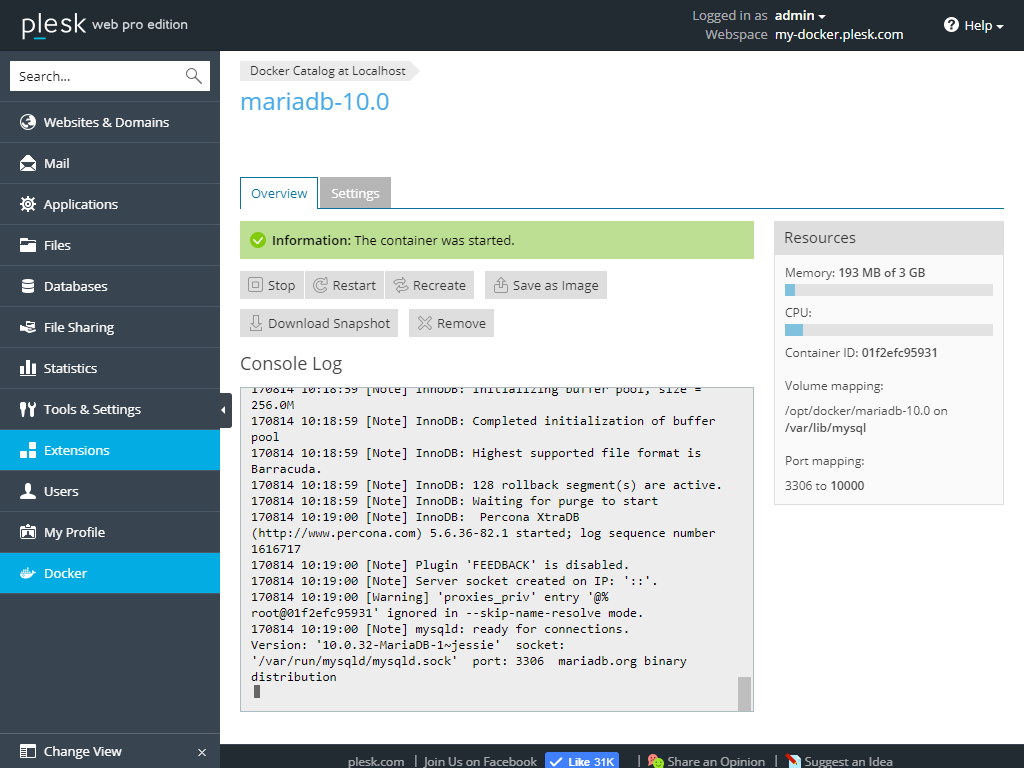Click the Change View label
This screenshot has width=1024, height=768.
(83, 752)
